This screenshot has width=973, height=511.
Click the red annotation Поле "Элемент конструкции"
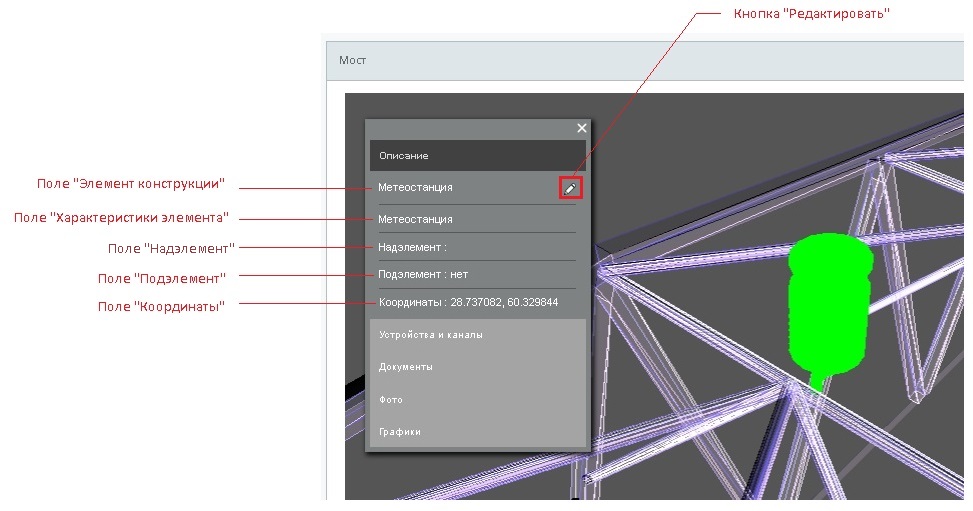(131, 184)
